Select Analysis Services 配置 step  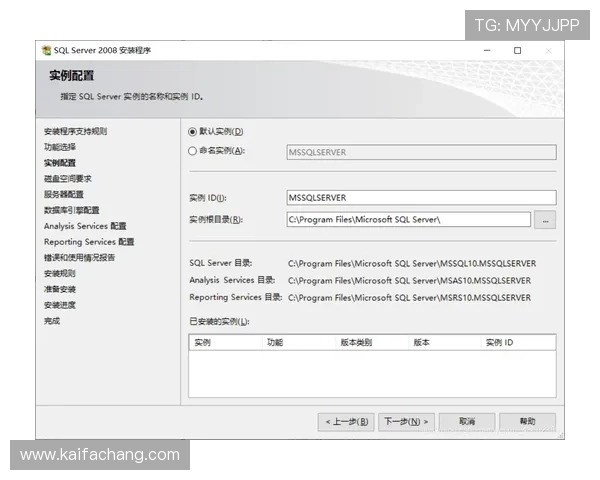click(85, 226)
